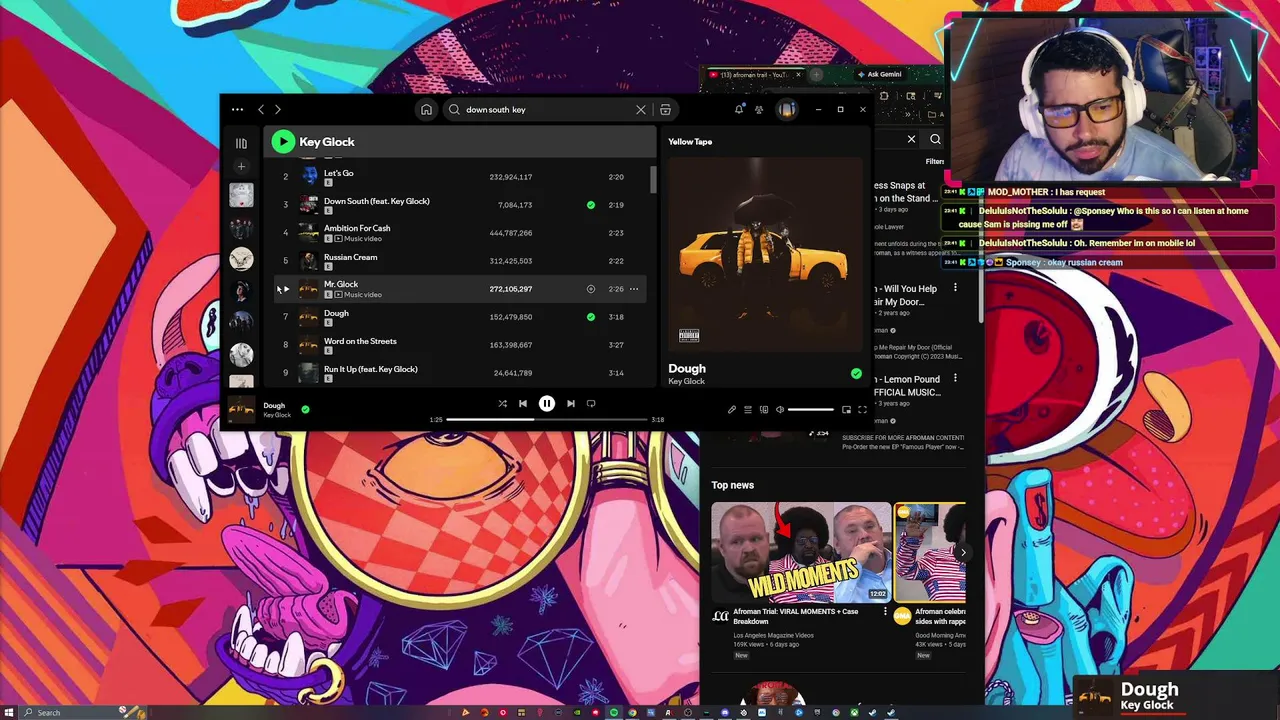1280x720 pixels.
Task: Pause the current song Dough
Action: [547, 404]
